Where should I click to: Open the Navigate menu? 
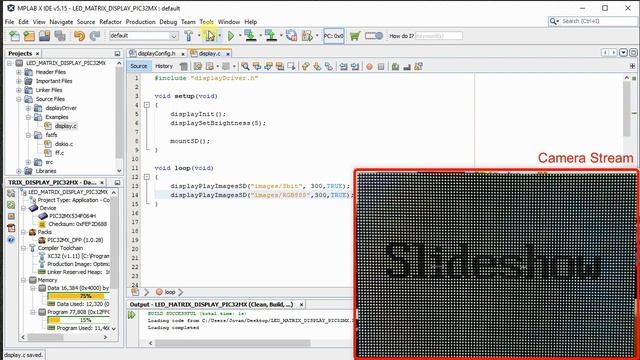click(61, 22)
